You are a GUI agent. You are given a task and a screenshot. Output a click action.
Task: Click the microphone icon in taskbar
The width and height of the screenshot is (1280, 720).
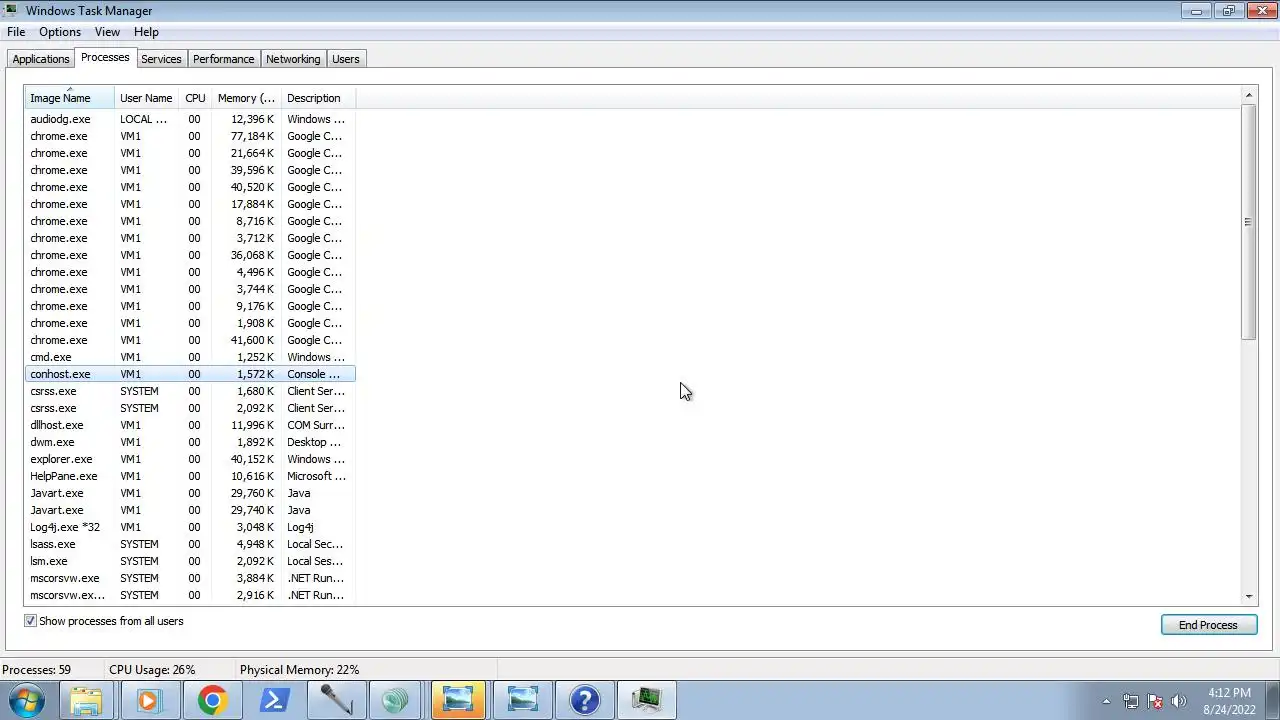[335, 700]
